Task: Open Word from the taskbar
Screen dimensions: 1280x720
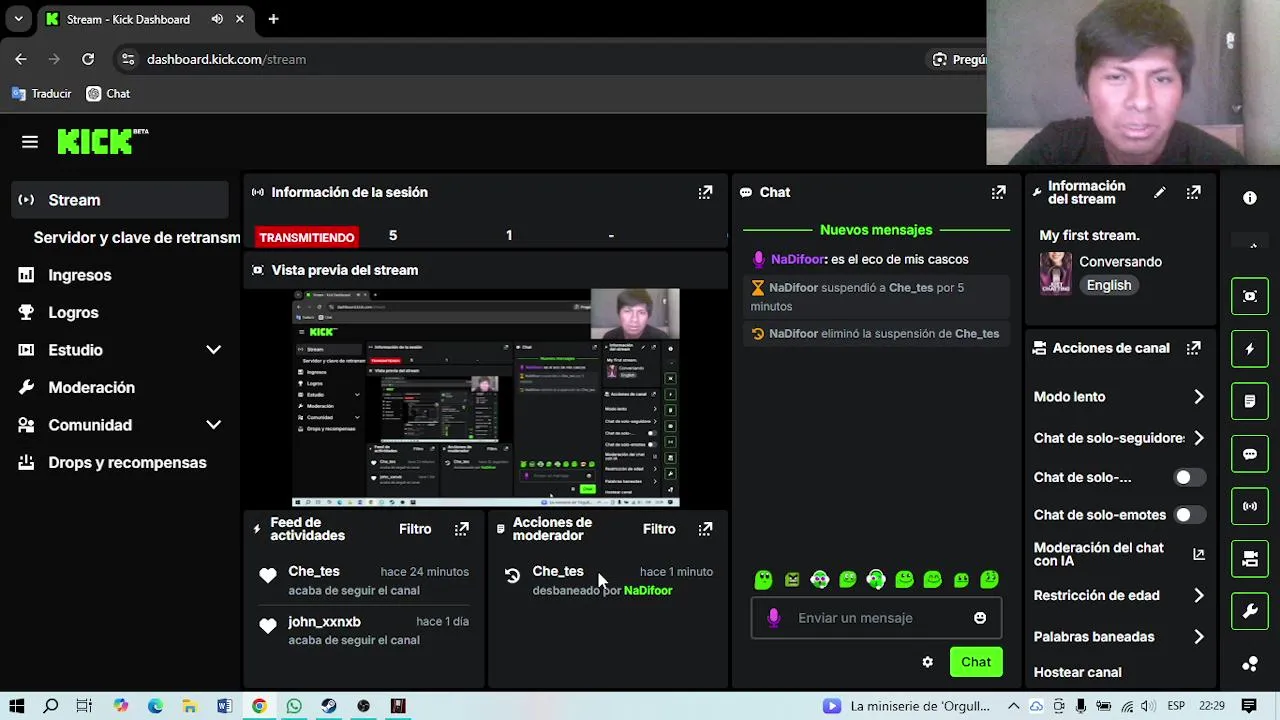Action: pyautogui.click(x=224, y=706)
